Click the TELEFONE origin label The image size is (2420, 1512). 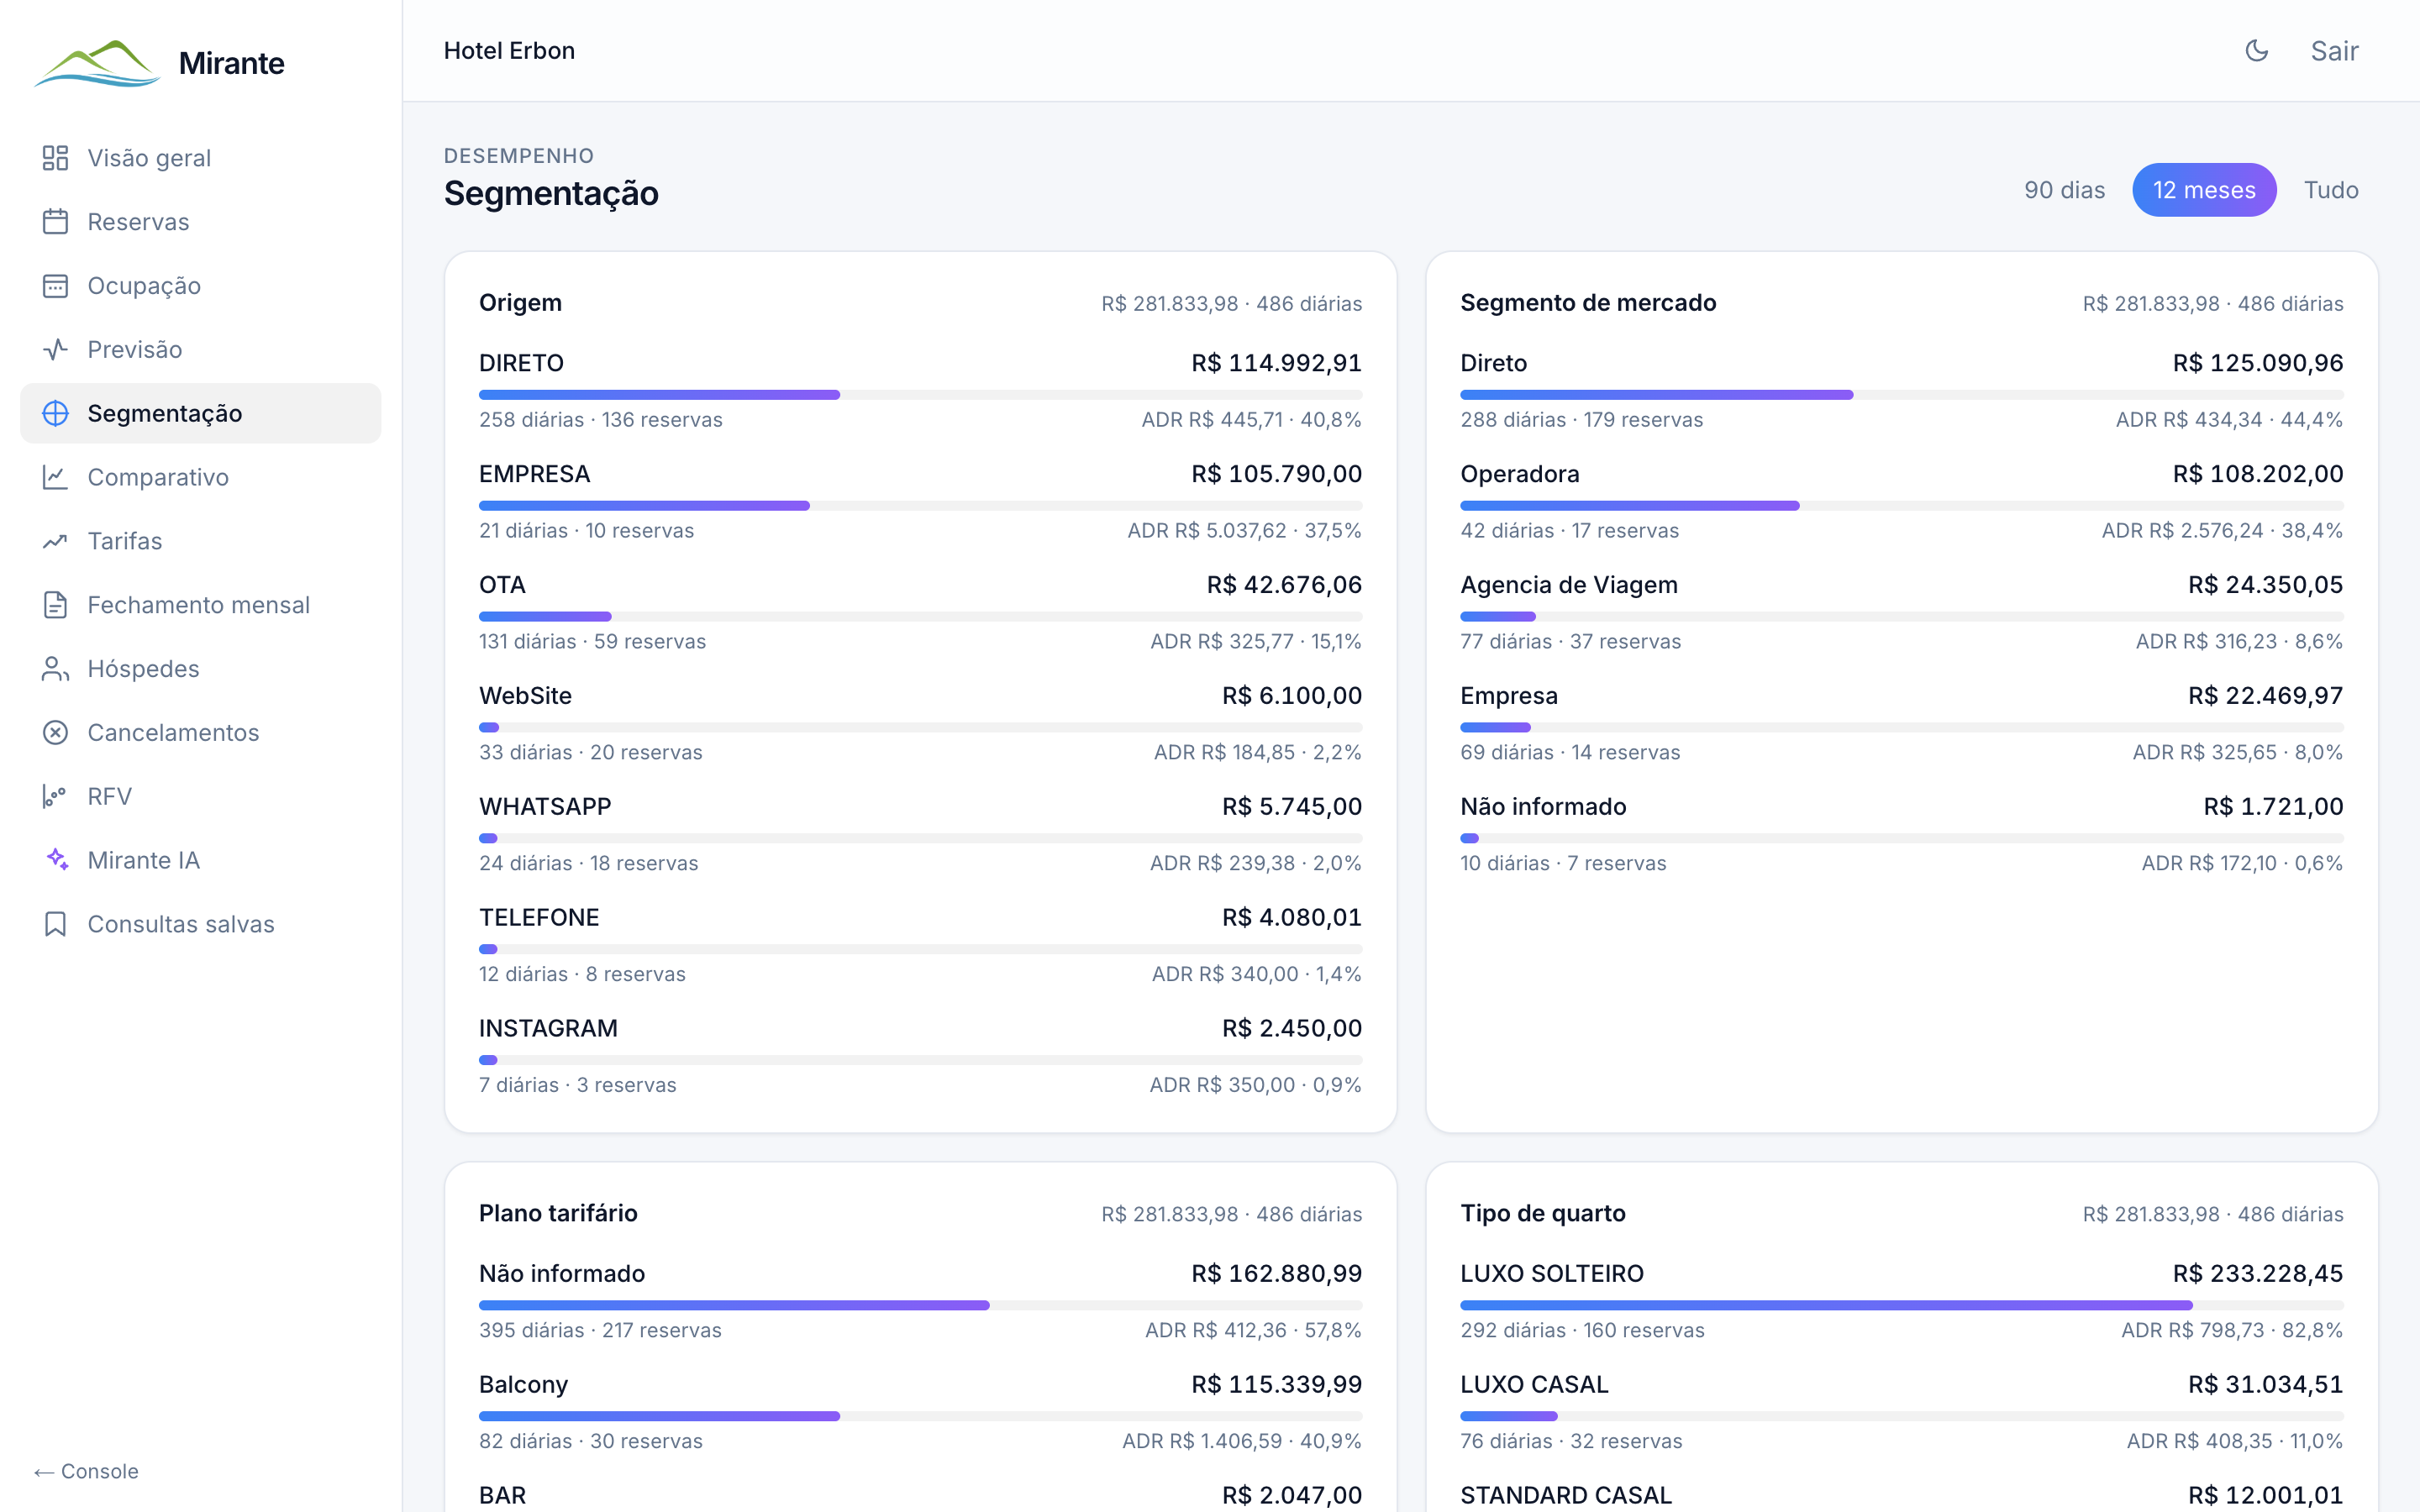[539, 918]
